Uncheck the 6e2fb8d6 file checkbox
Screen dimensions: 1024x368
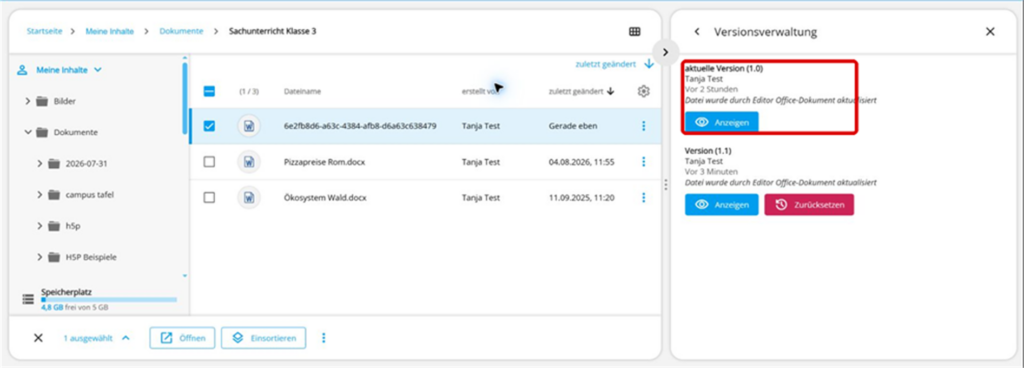pos(209,126)
